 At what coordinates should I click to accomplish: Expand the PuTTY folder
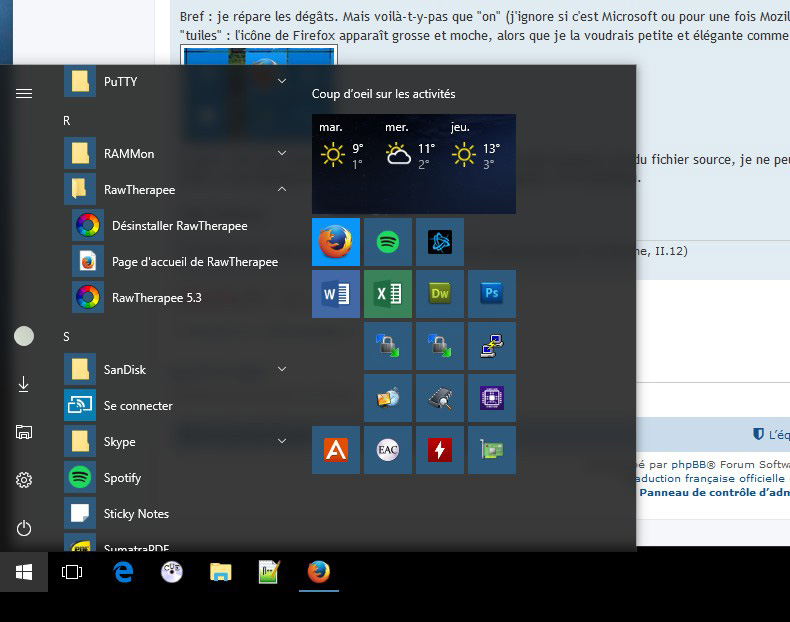[282, 81]
